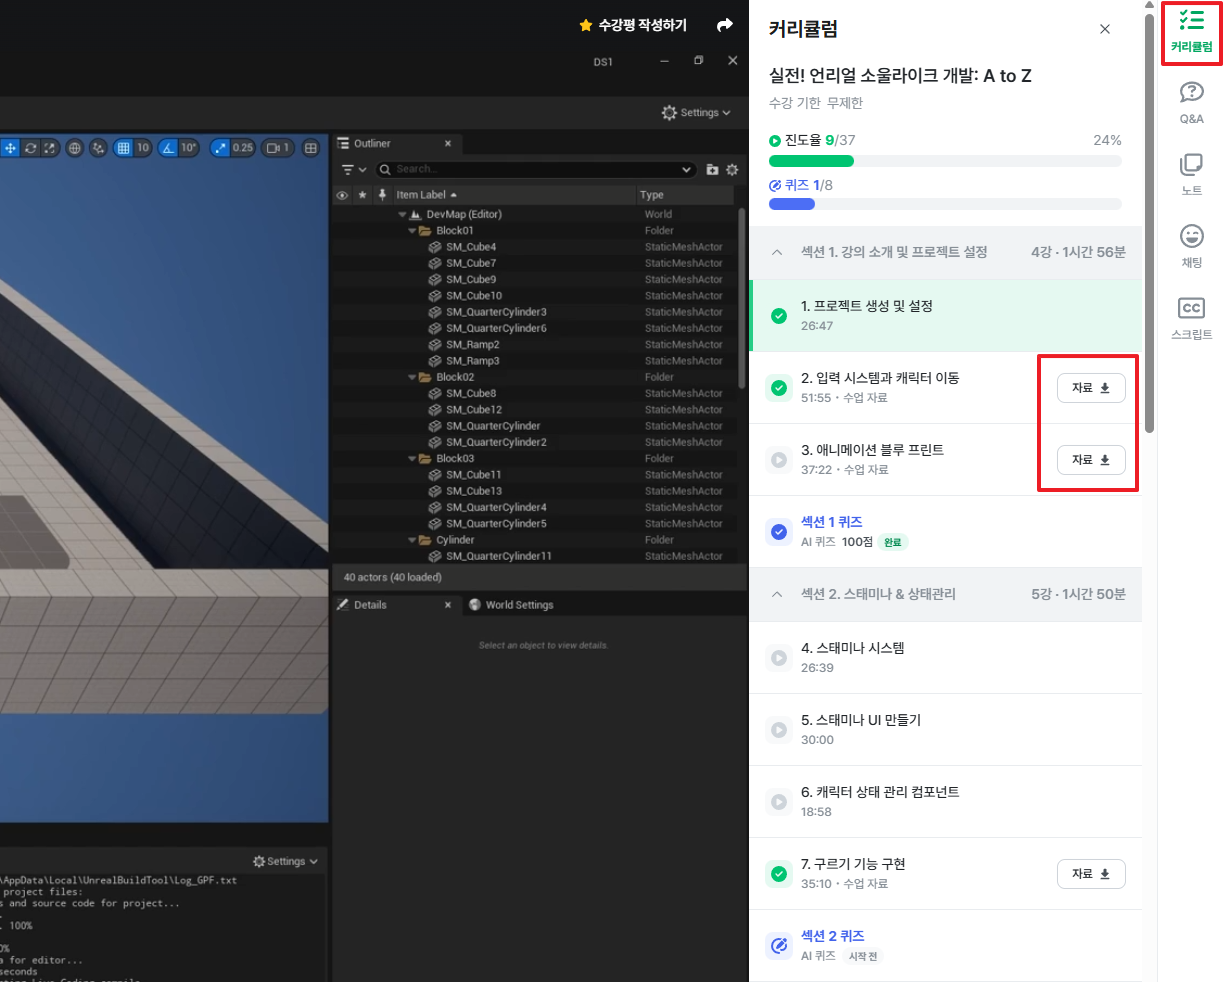The height and width of the screenshot is (982, 1226).
Task: Collapse the Cylinder folder
Action: point(412,540)
